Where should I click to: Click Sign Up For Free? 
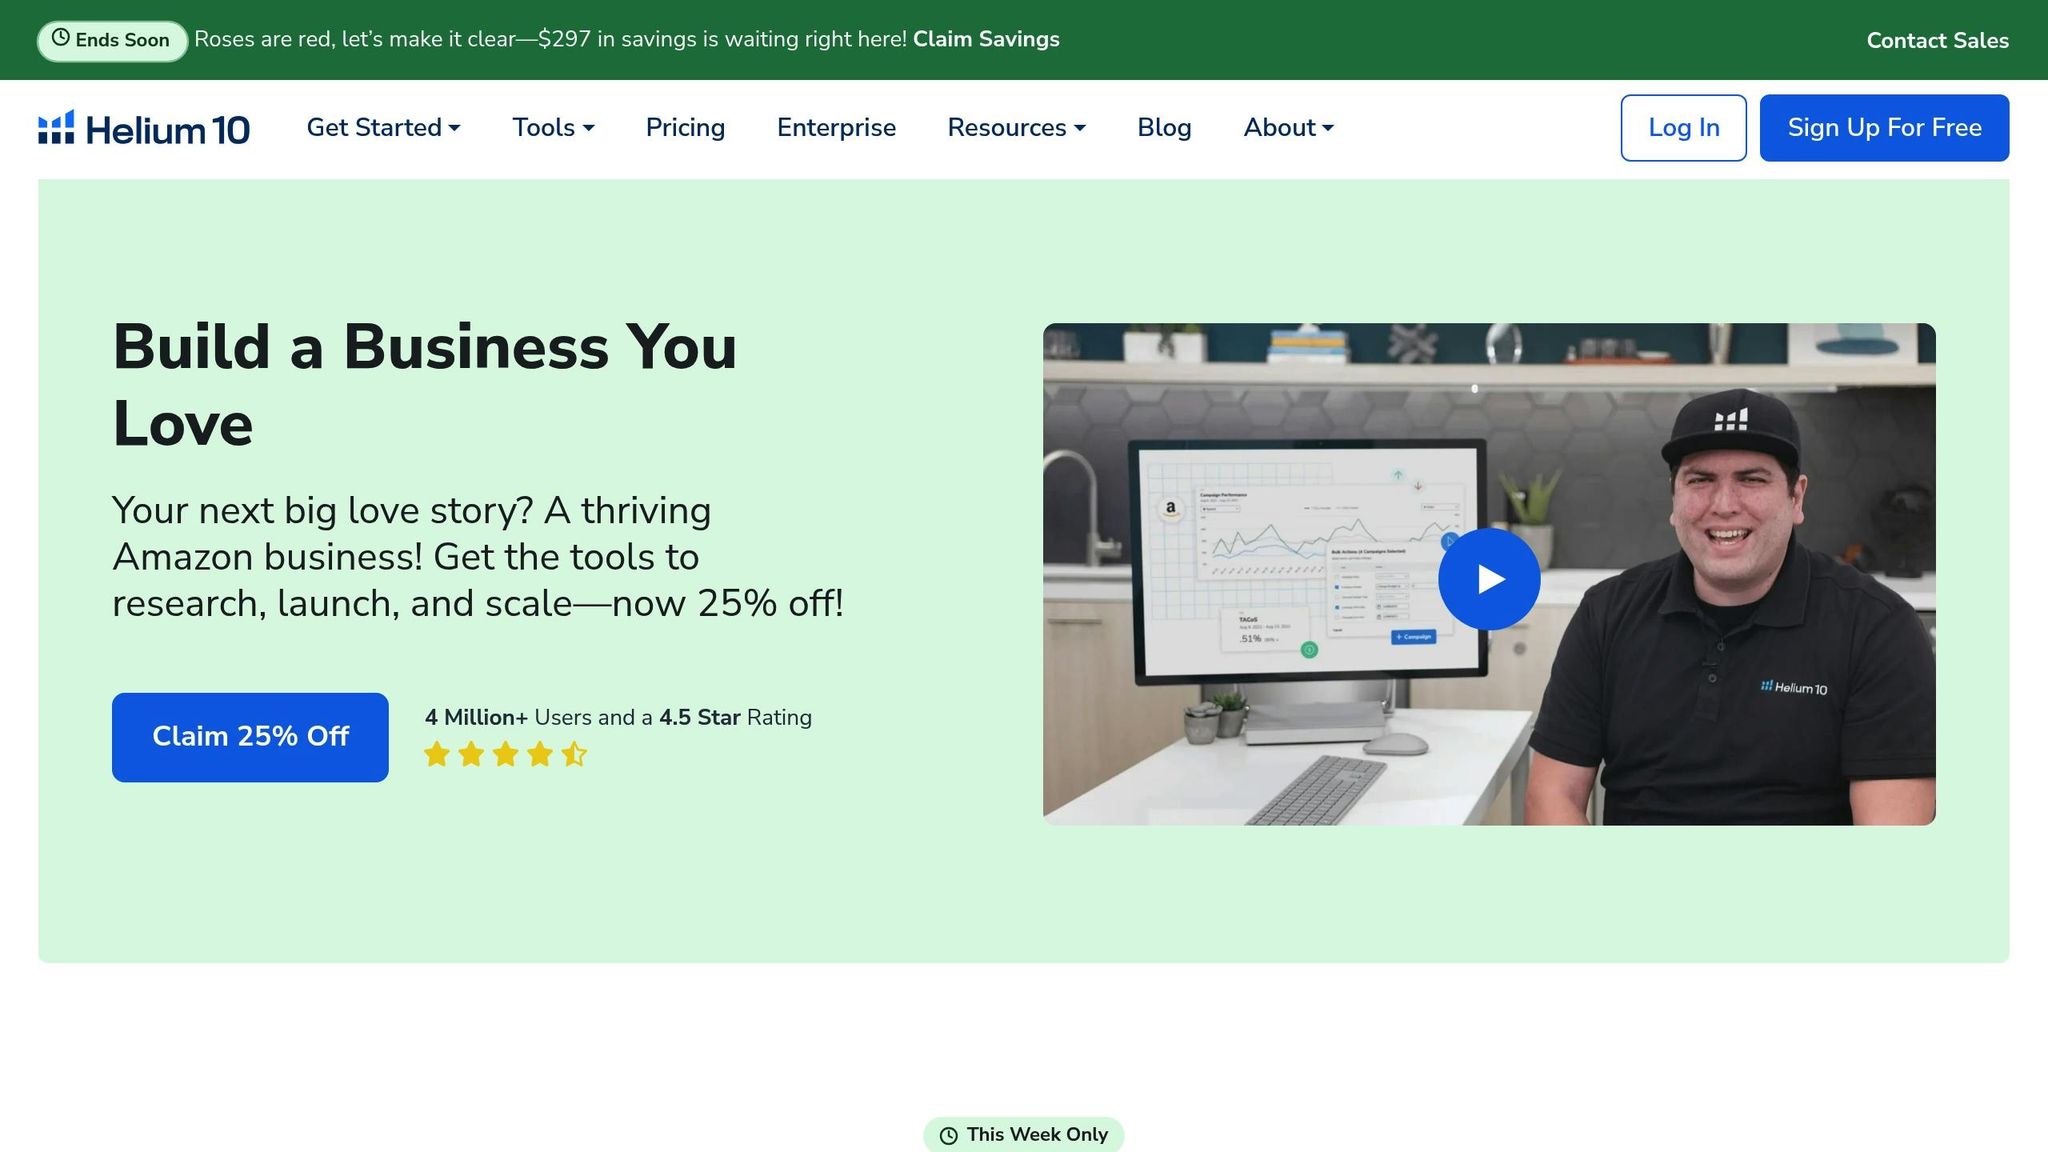[1884, 128]
